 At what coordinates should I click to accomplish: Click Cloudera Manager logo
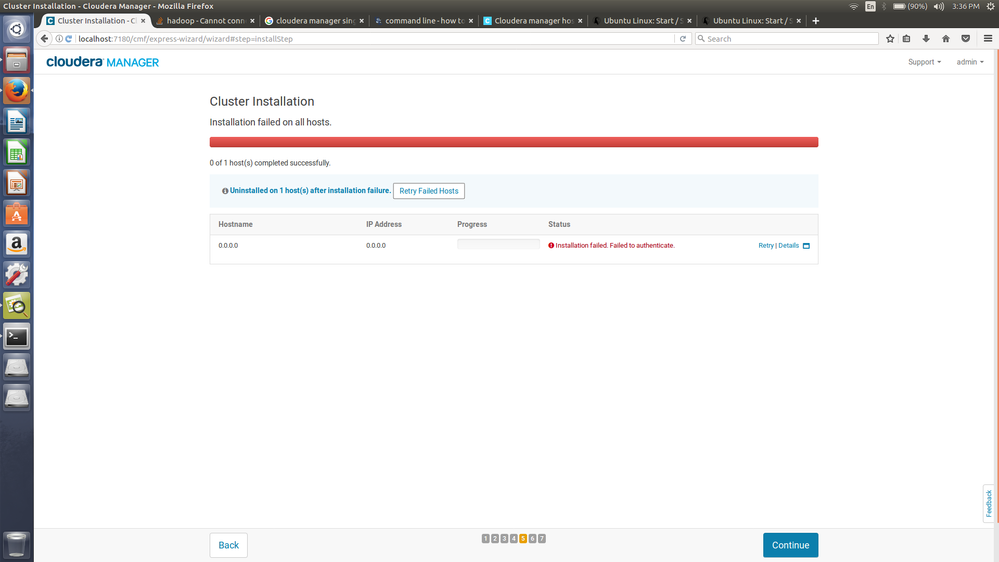tap(103, 62)
